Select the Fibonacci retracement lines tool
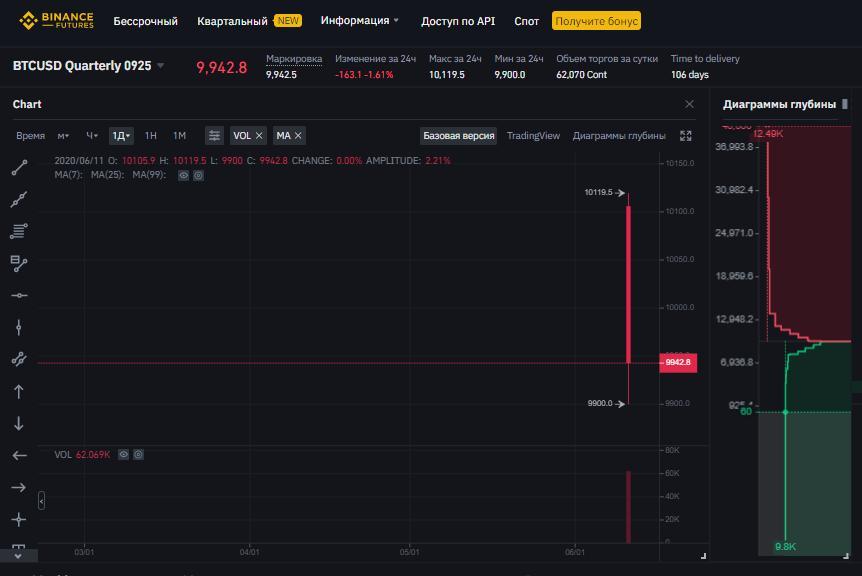 [19, 231]
